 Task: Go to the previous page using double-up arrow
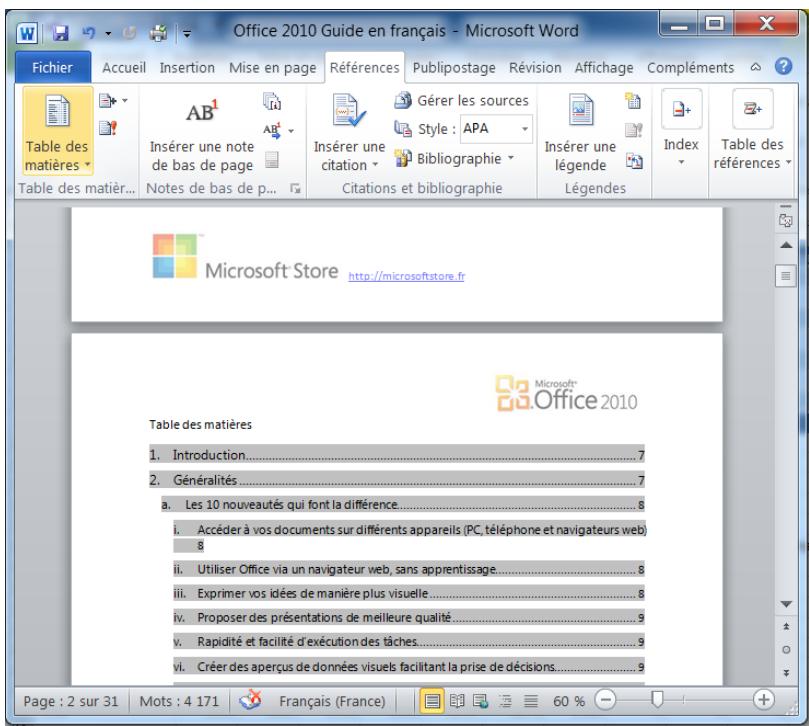(786, 626)
